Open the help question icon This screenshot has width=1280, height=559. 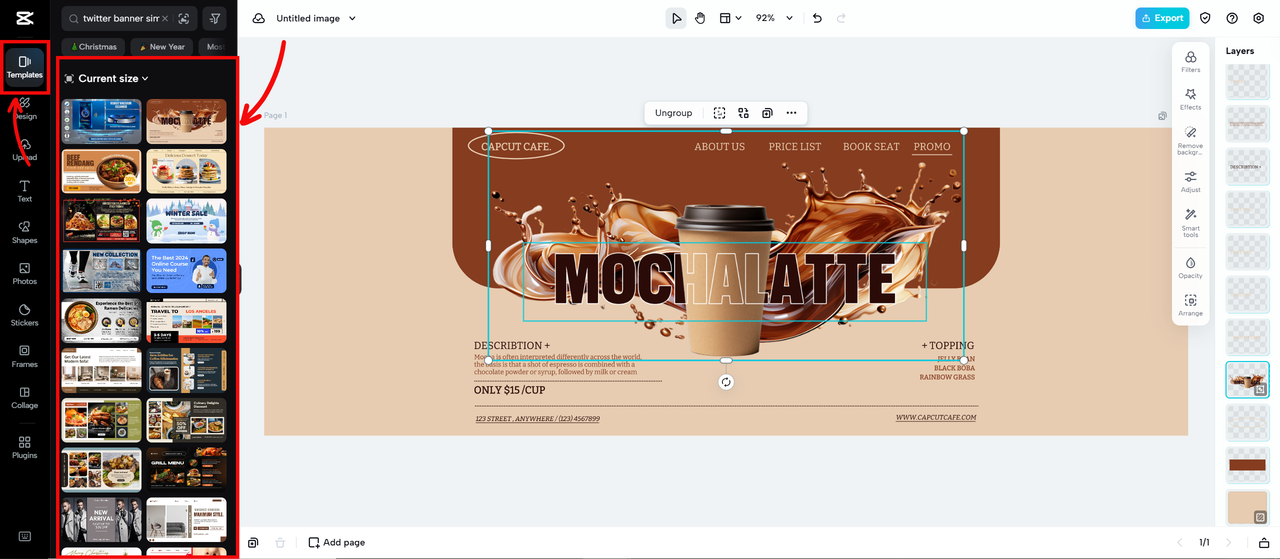point(1232,18)
